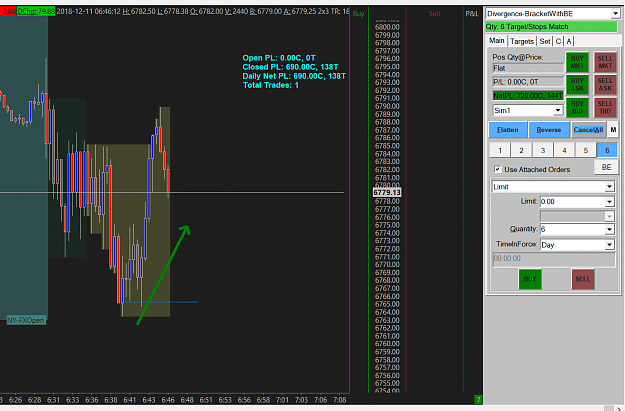Click the current price marker 6779.13
The height and width of the screenshot is (411, 625).
pos(387,193)
